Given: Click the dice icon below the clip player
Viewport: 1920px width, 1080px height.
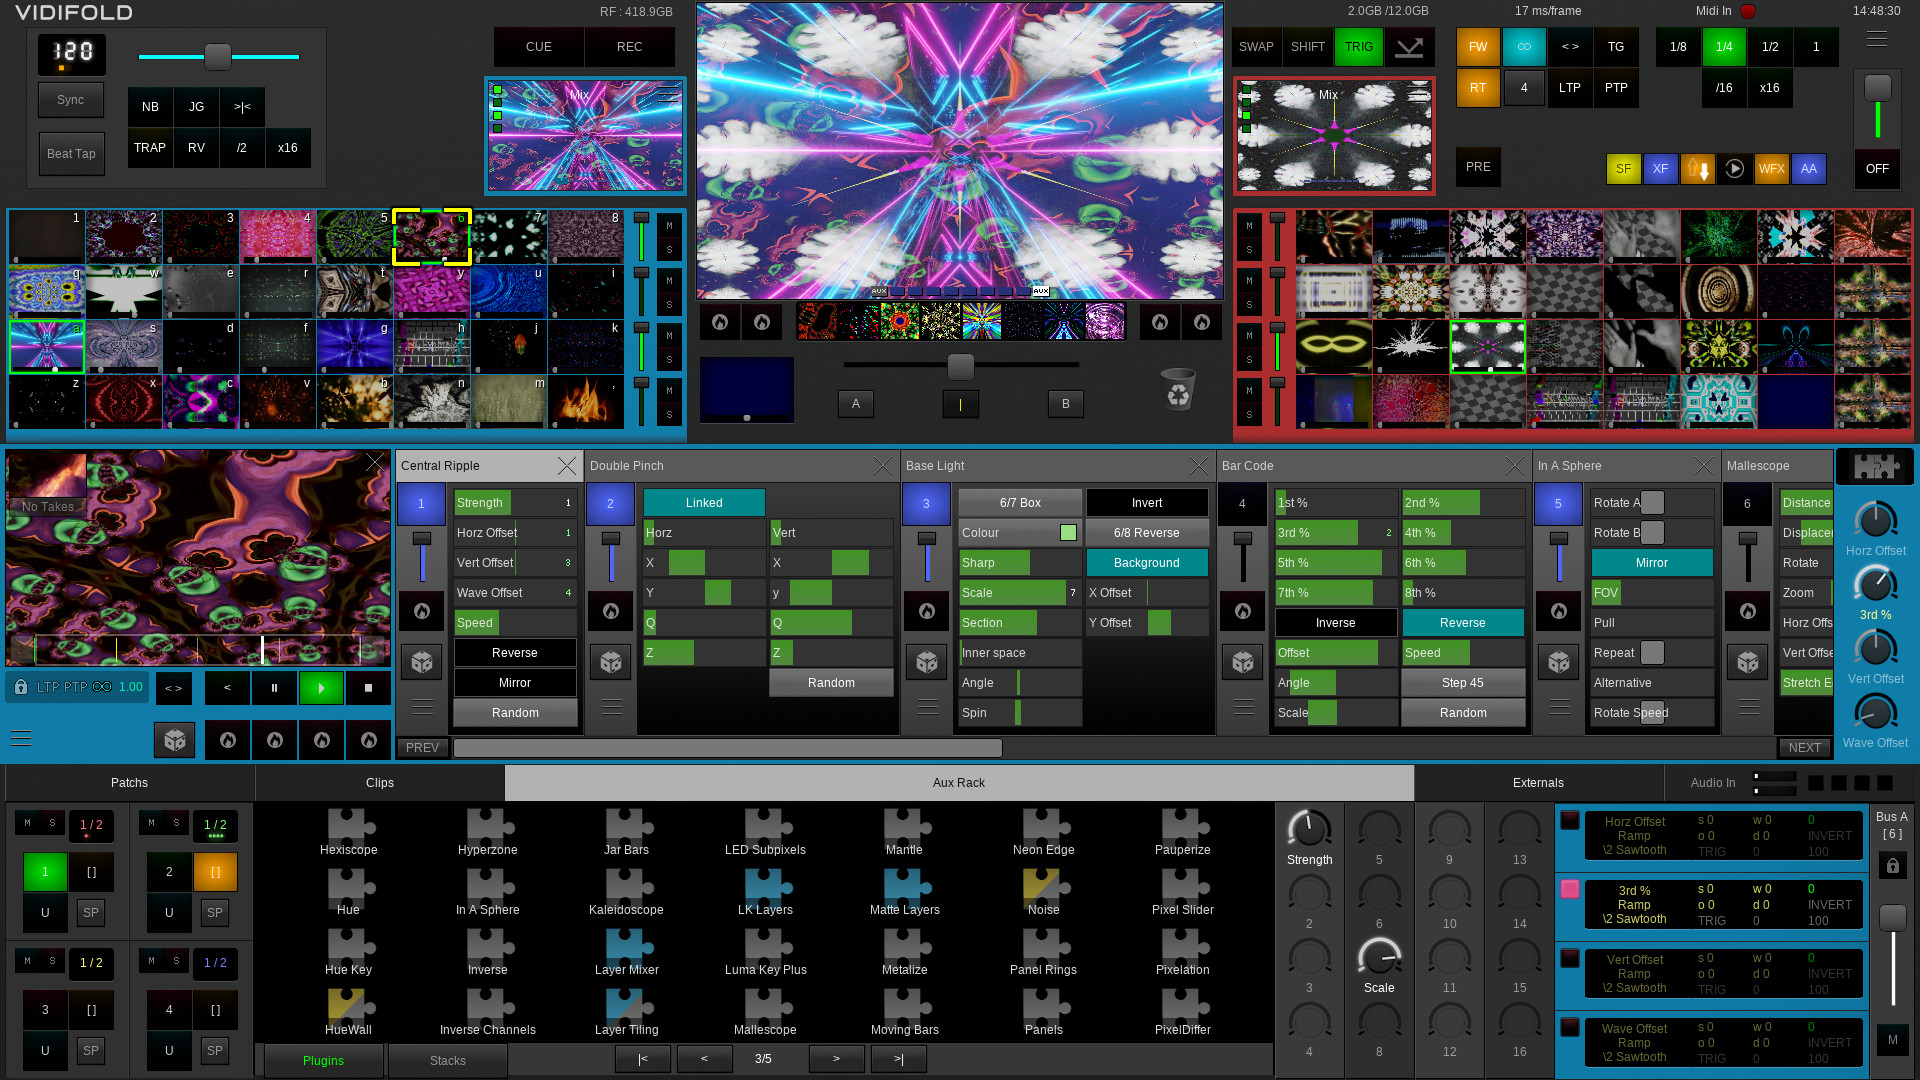Looking at the screenshot, I should 175,740.
